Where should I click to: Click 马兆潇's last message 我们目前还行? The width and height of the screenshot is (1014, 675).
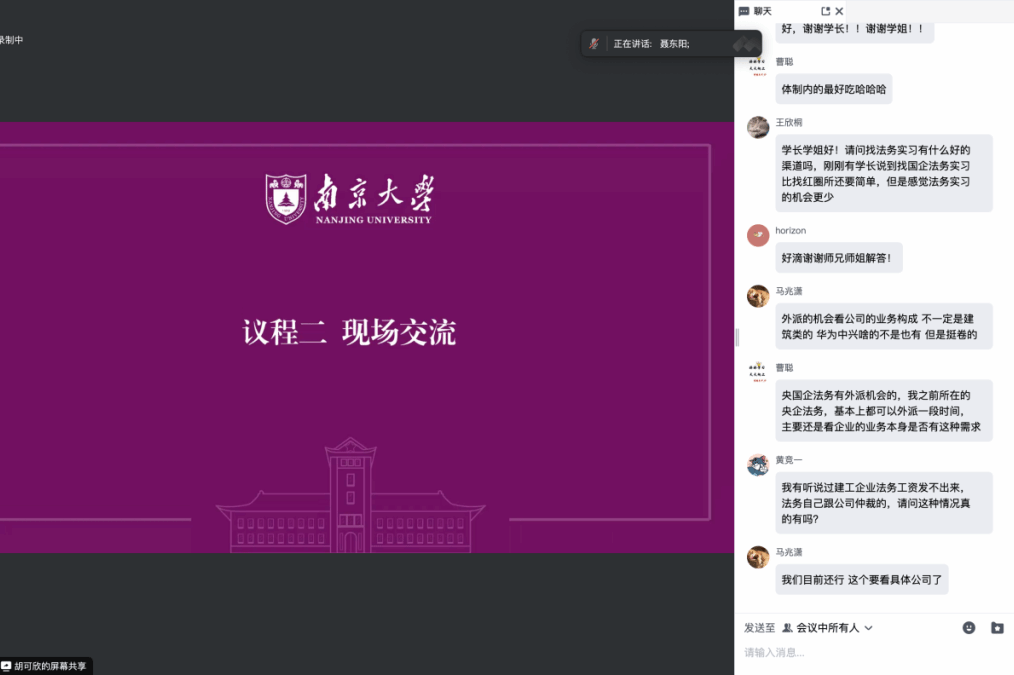(x=861, y=579)
